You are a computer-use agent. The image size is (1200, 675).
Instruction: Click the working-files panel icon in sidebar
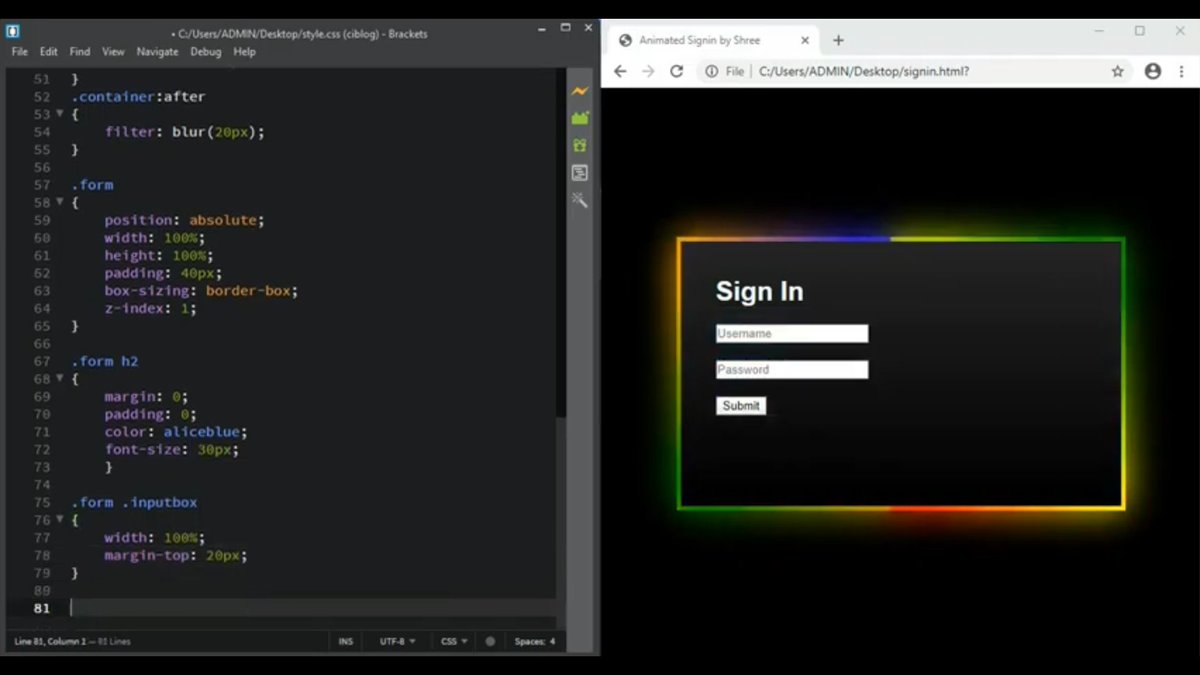[x=580, y=172]
